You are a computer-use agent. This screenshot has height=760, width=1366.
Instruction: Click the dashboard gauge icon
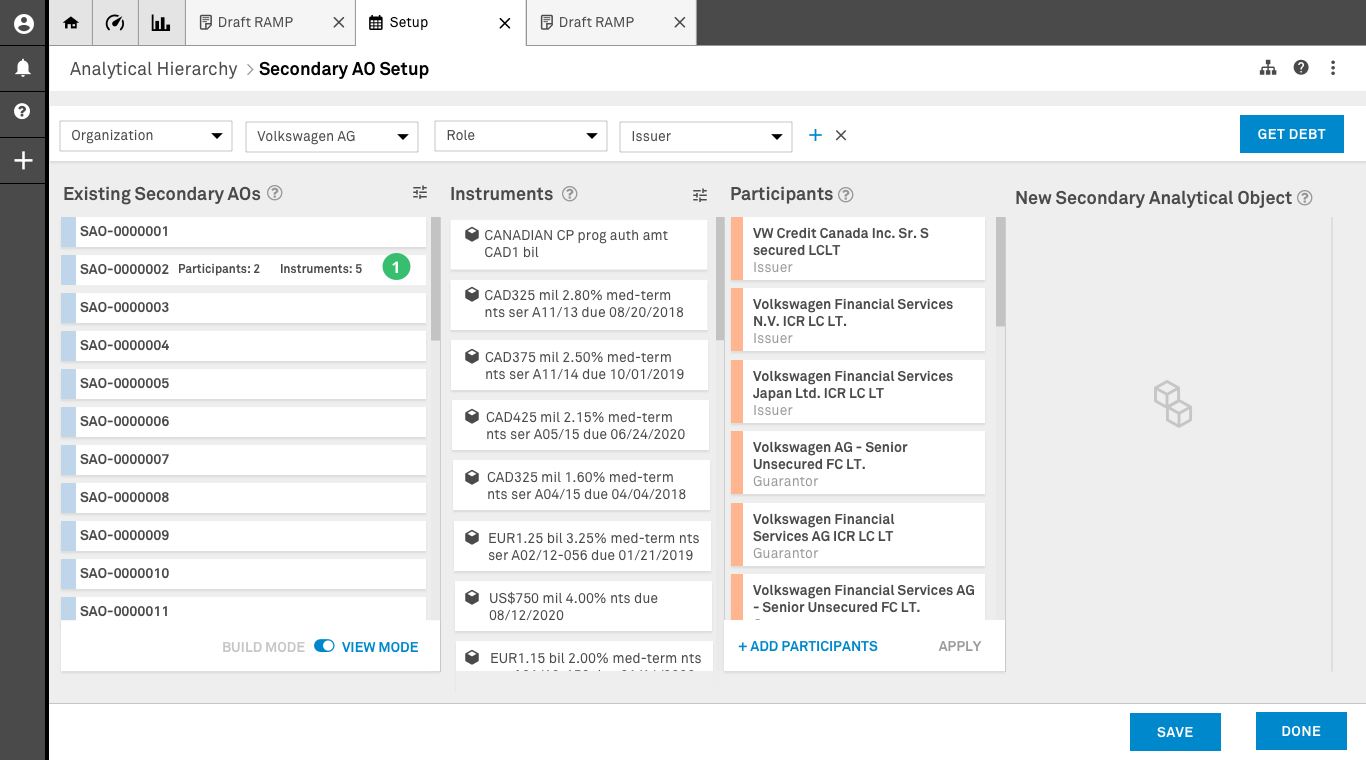115,22
